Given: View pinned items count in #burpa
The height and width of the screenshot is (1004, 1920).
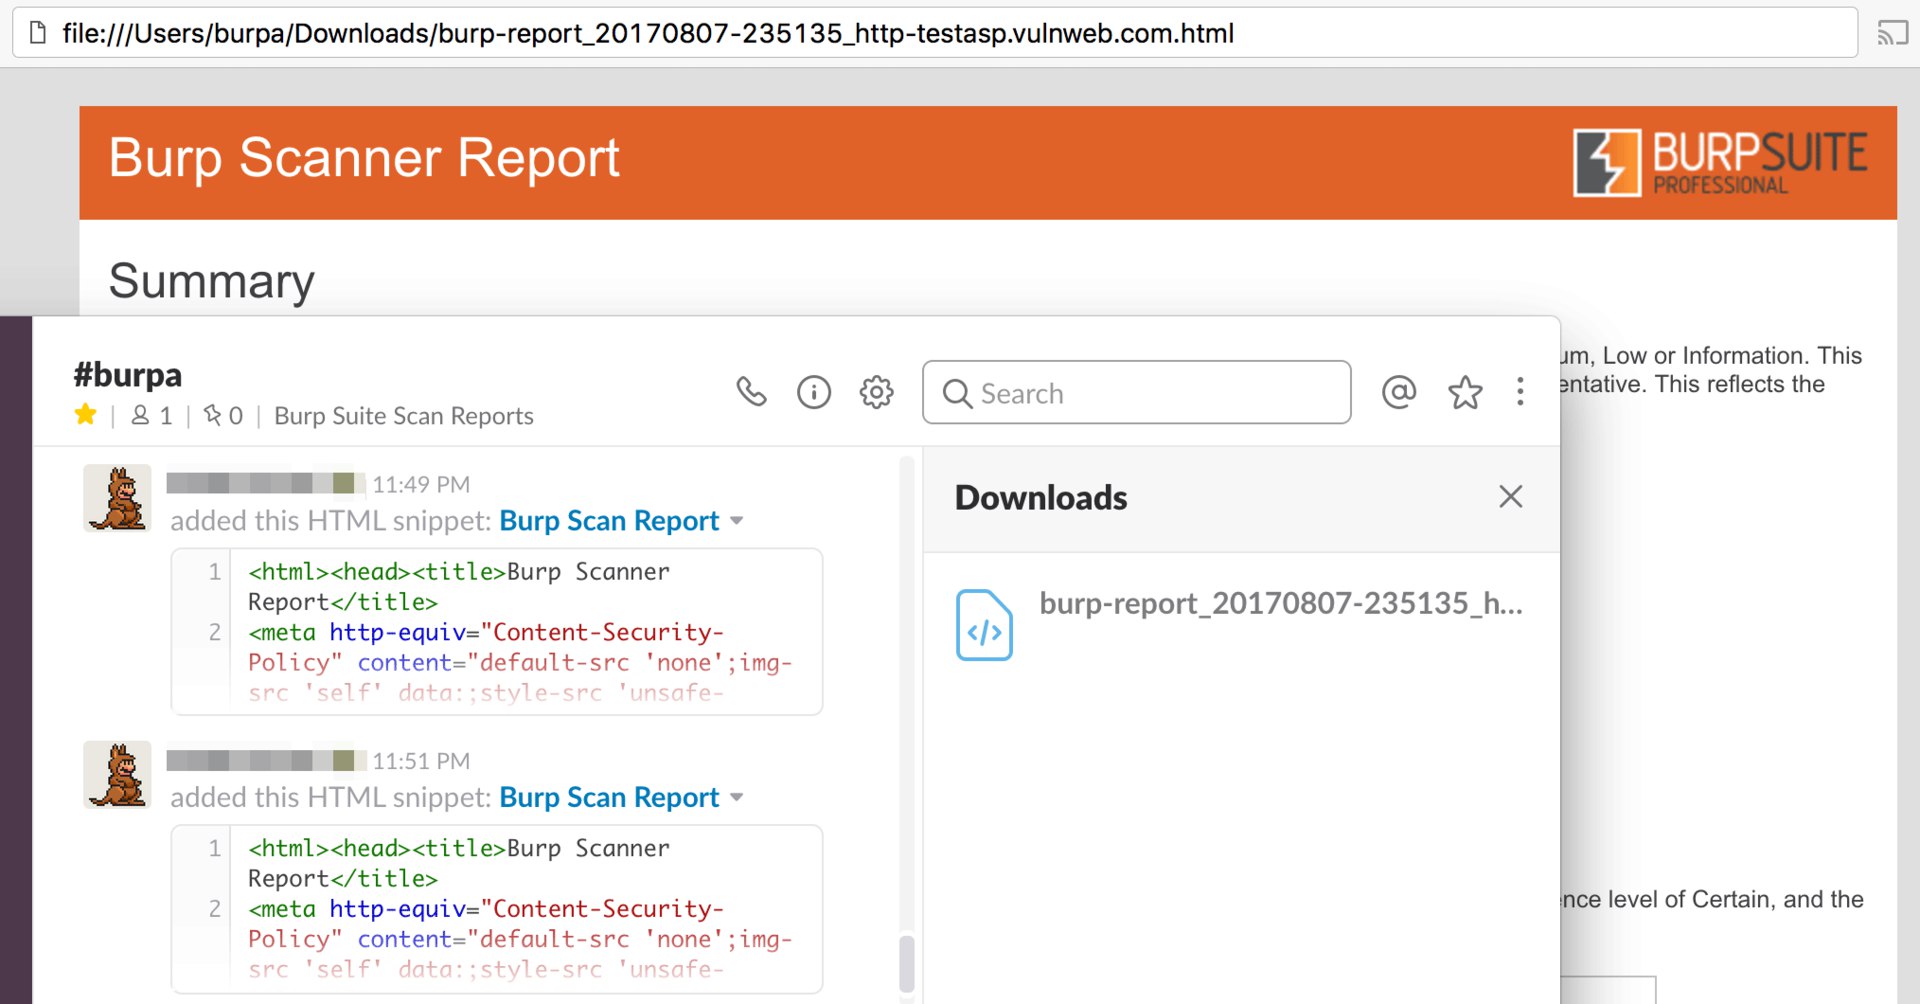Looking at the screenshot, I should (x=223, y=415).
